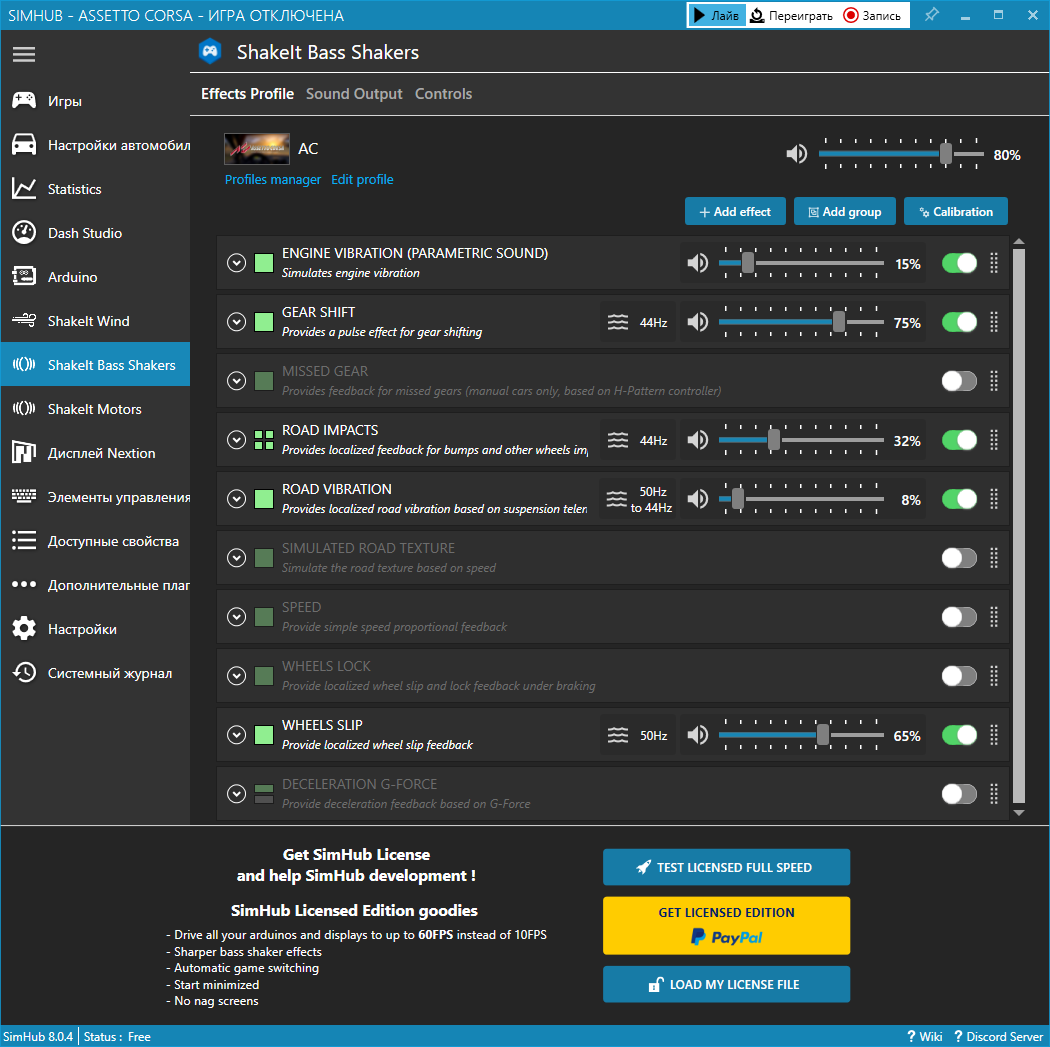Disable the Engine Vibration effect toggle
This screenshot has height=1047, width=1050.
coord(959,263)
